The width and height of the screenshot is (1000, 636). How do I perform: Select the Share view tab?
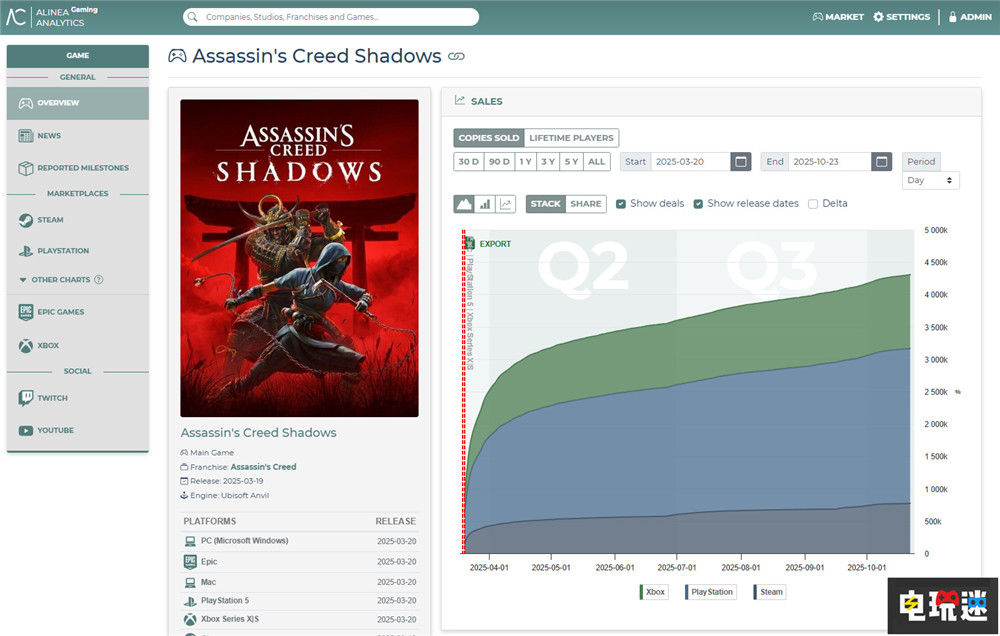[586, 204]
